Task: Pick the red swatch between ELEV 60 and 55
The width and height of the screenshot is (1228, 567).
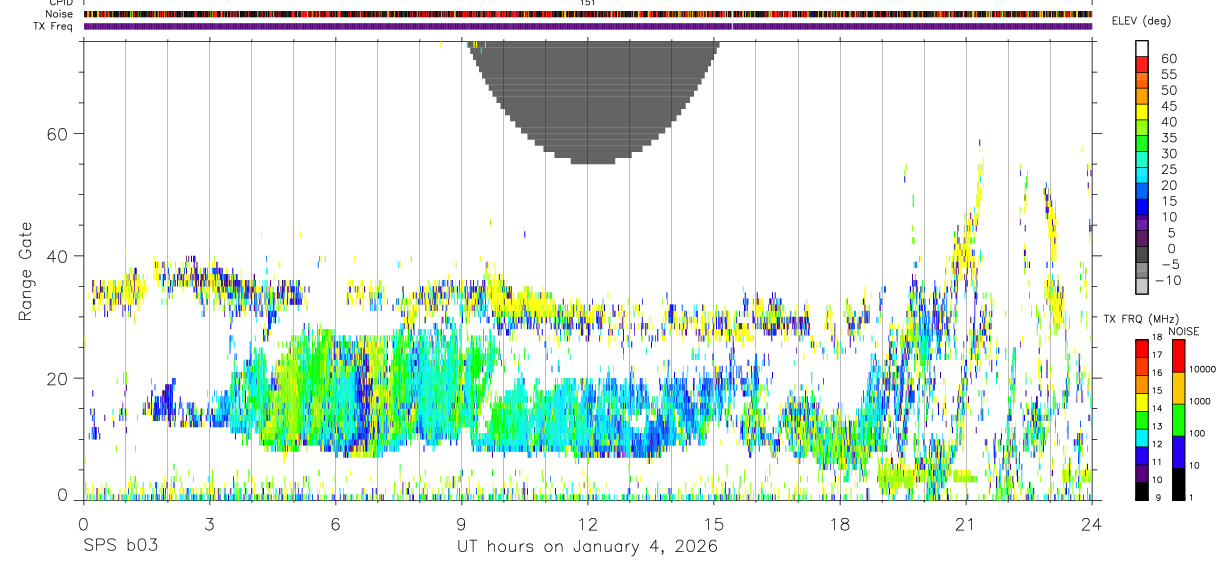Action: coord(1142,64)
